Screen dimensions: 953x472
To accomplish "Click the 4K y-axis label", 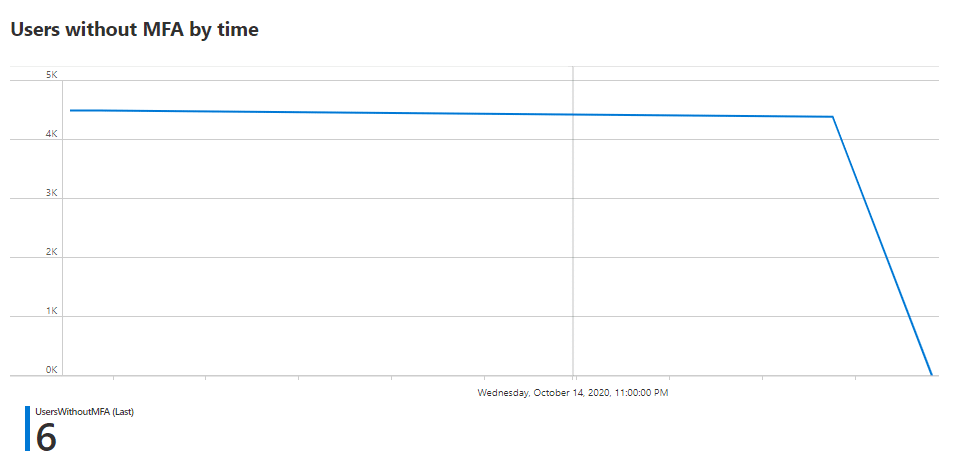I will point(52,134).
